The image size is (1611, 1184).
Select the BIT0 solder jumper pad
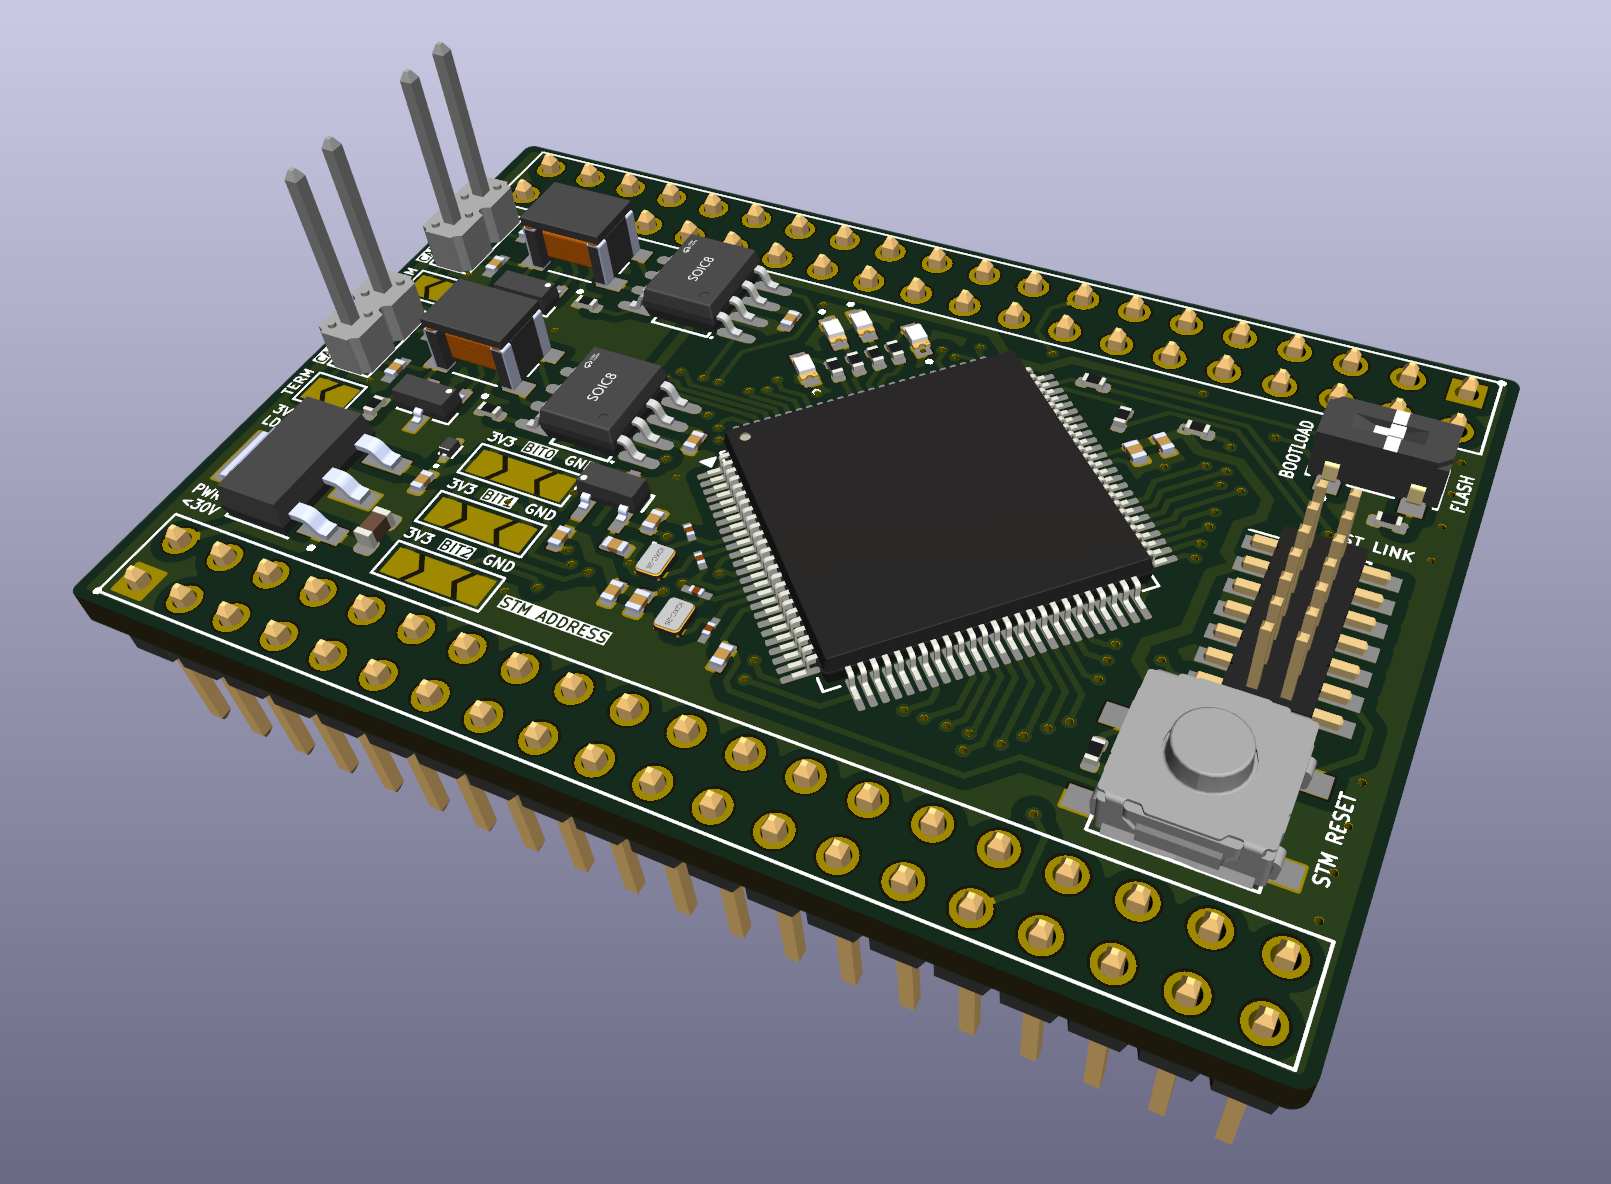519,474
